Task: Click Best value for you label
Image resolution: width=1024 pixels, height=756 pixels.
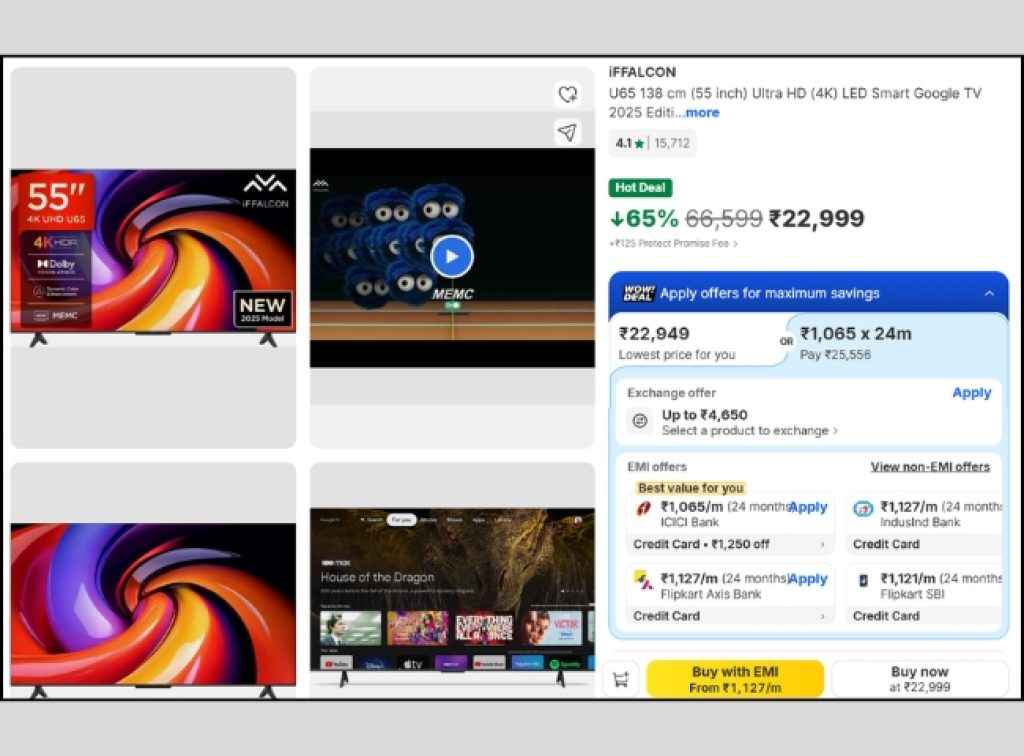Action: click(690, 488)
